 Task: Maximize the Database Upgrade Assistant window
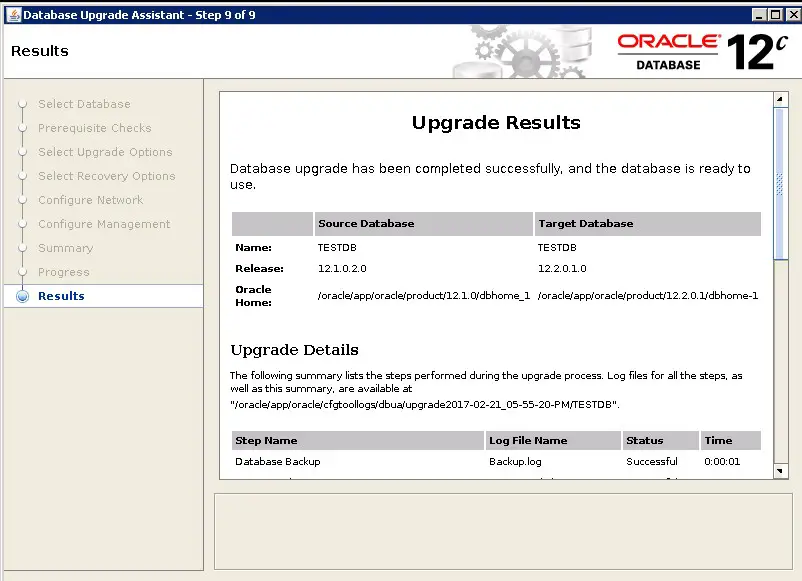click(x=775, y=15)
